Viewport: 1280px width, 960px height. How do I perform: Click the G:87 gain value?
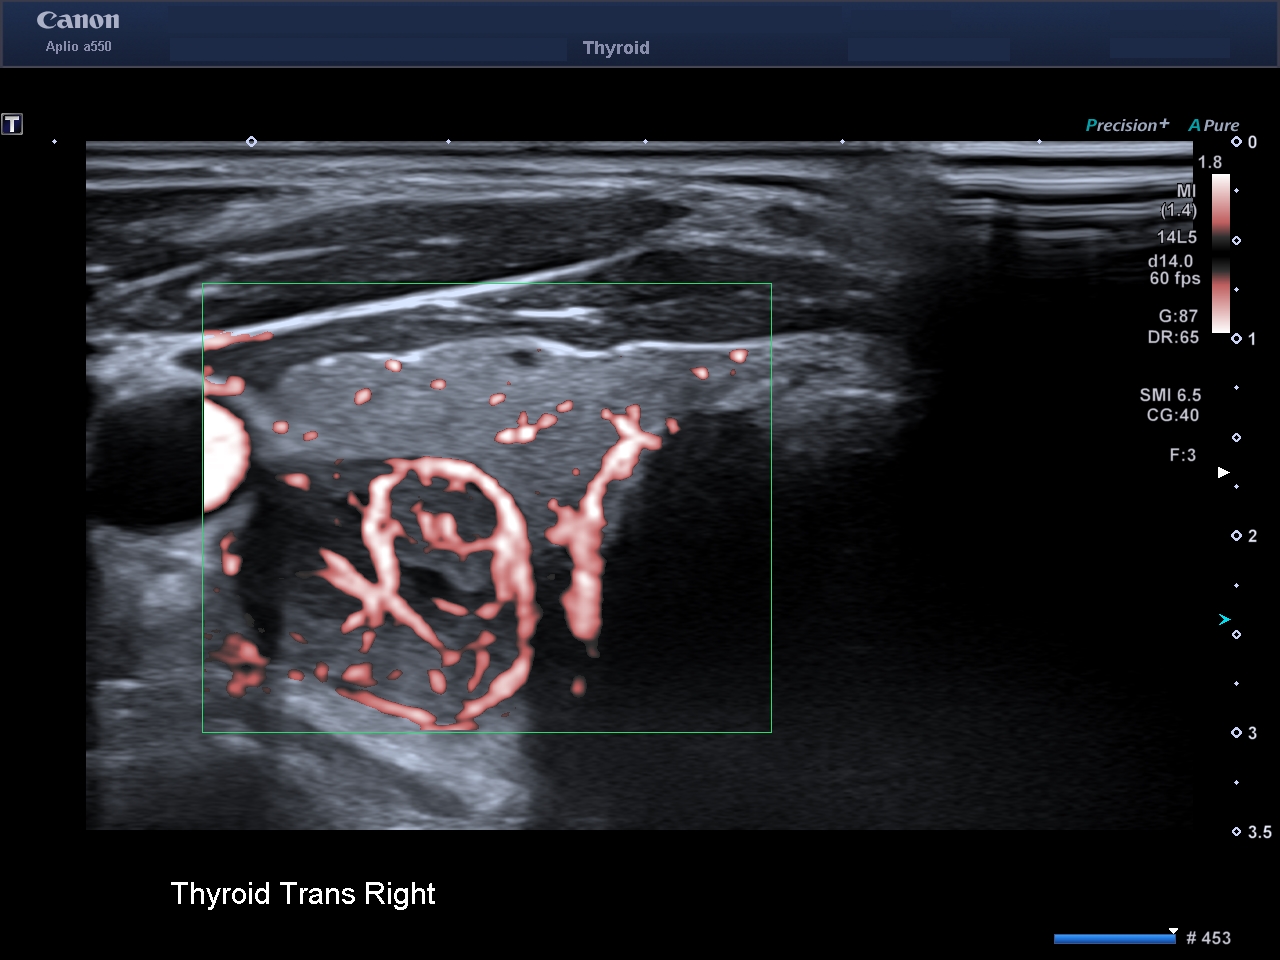coord(1178,316)
